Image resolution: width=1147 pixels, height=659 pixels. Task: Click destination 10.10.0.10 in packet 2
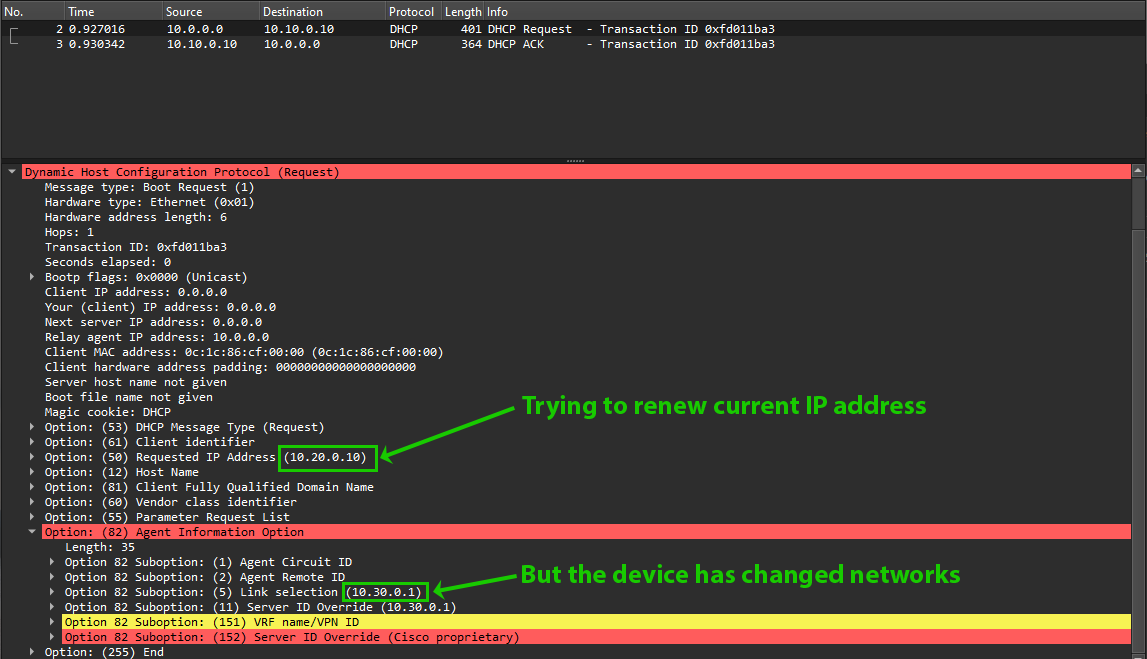(299, 29)
